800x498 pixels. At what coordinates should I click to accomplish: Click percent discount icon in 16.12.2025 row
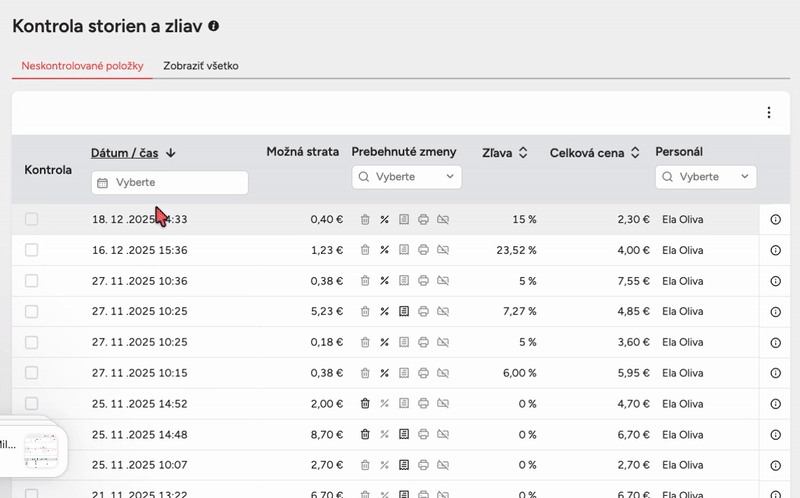pos(384,250)
